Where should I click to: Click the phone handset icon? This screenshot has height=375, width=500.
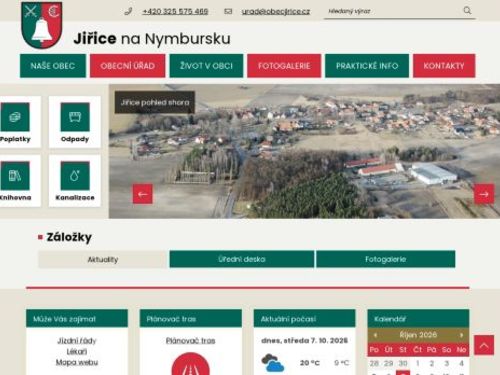pos(128,11)
